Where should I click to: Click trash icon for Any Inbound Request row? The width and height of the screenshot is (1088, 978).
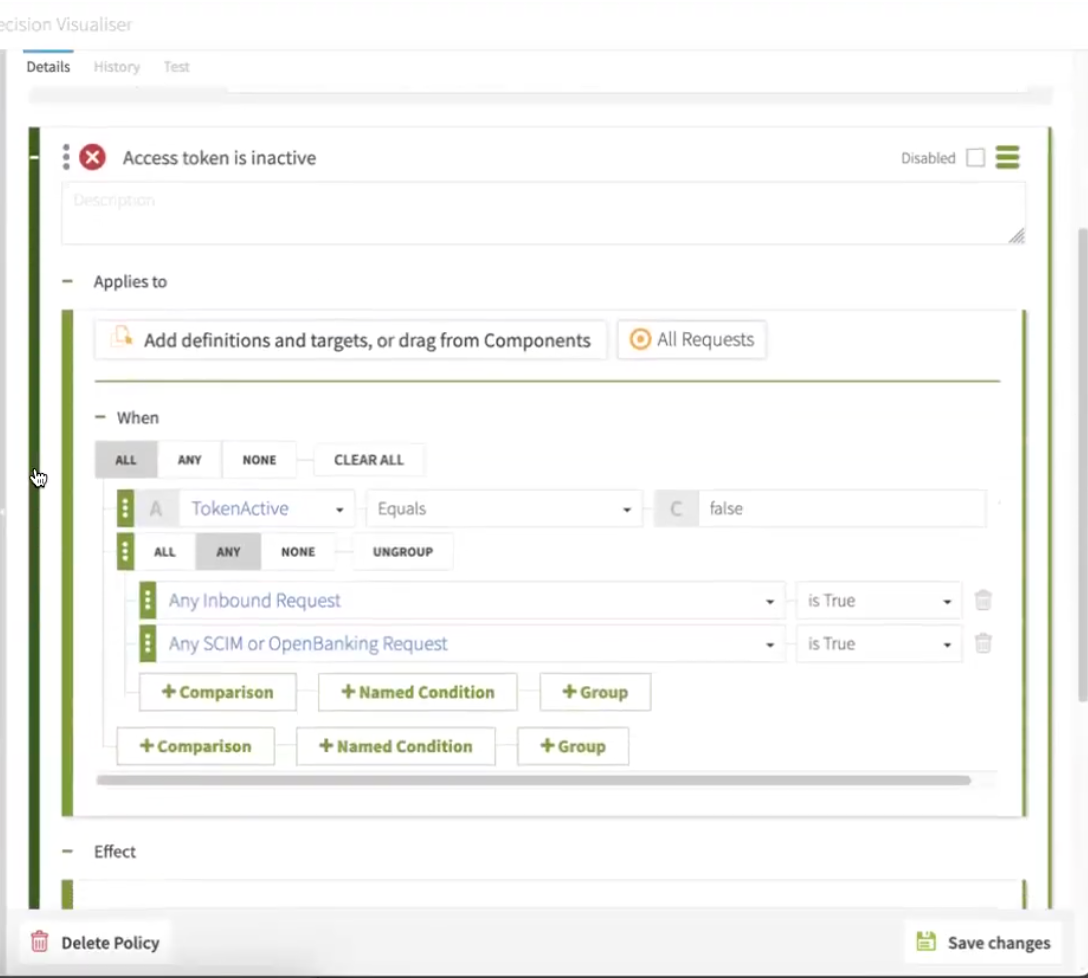[x=983, y=600]
